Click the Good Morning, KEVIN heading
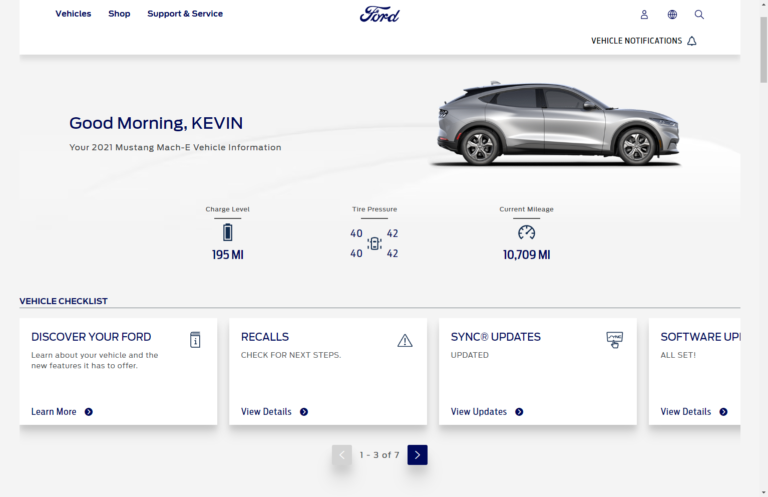768x497 pixels. (156, 123)
